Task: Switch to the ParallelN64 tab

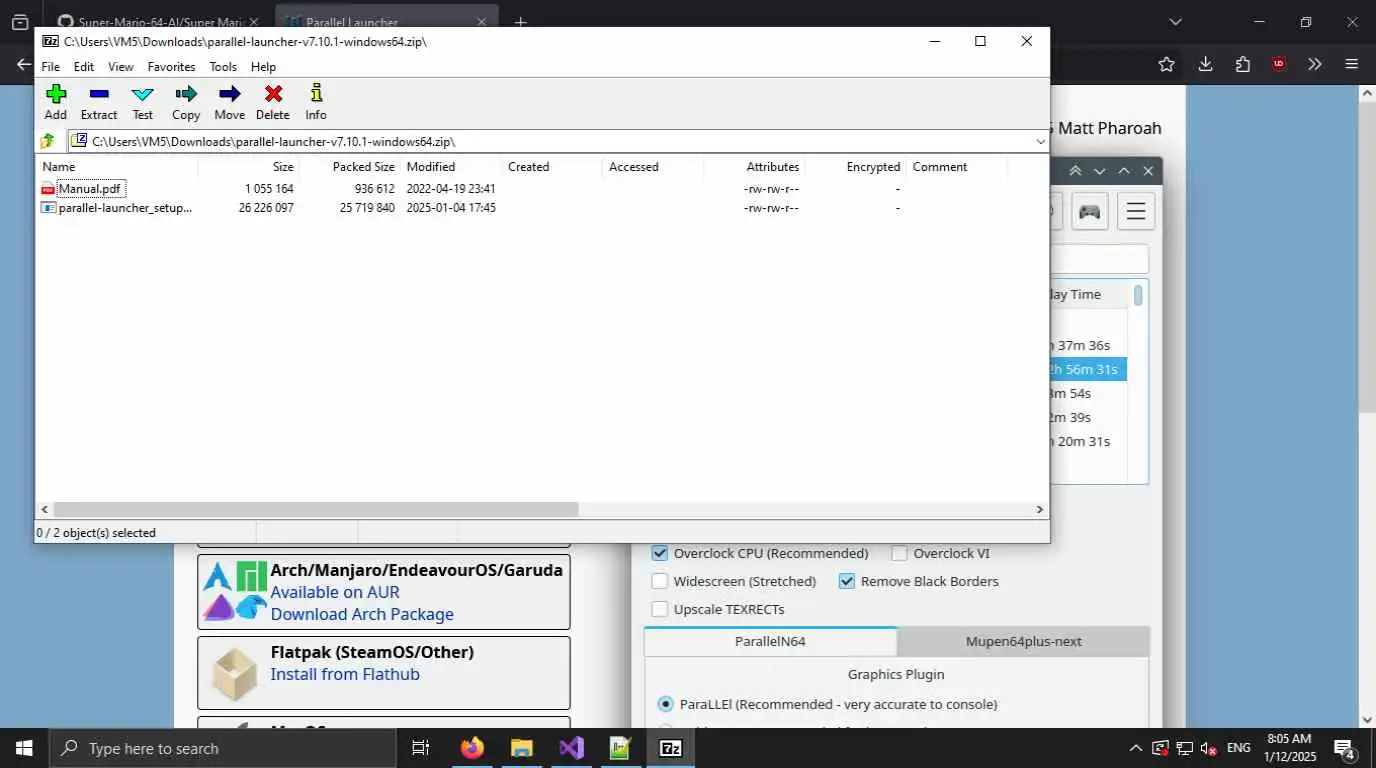Action: tap(770, 641)
